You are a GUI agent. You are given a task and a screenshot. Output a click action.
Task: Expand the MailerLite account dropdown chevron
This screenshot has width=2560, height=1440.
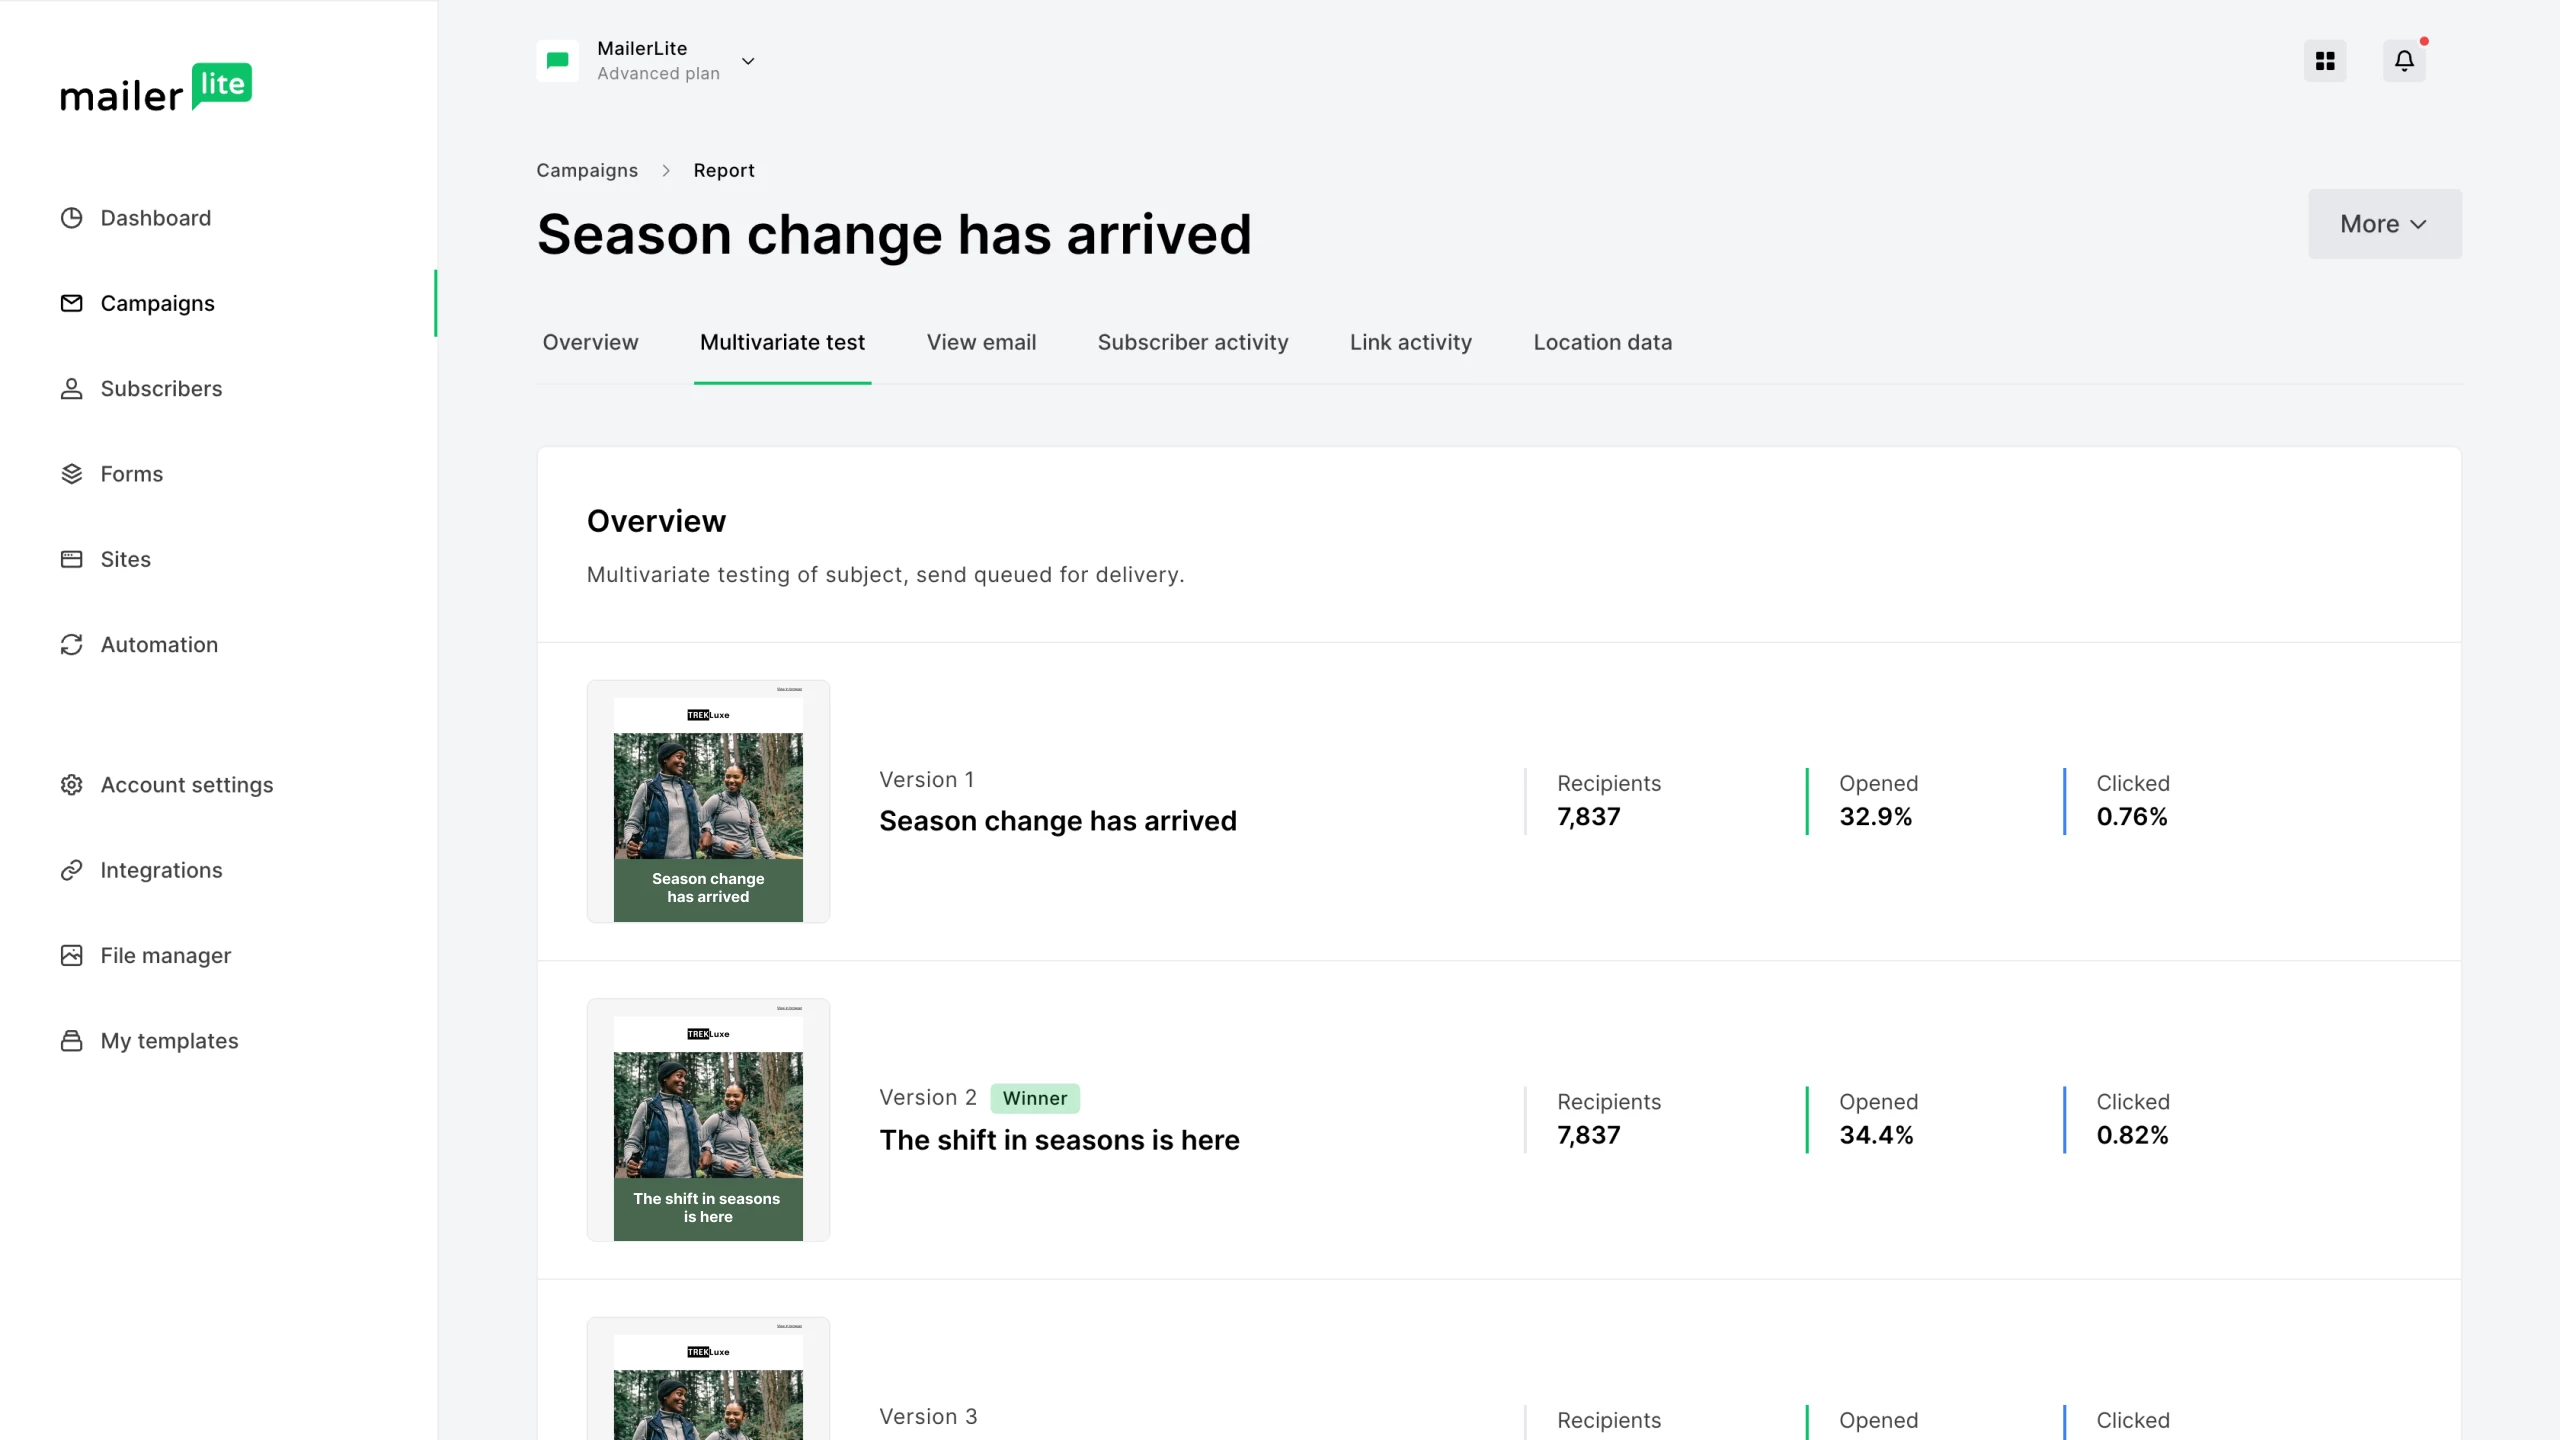748,61
